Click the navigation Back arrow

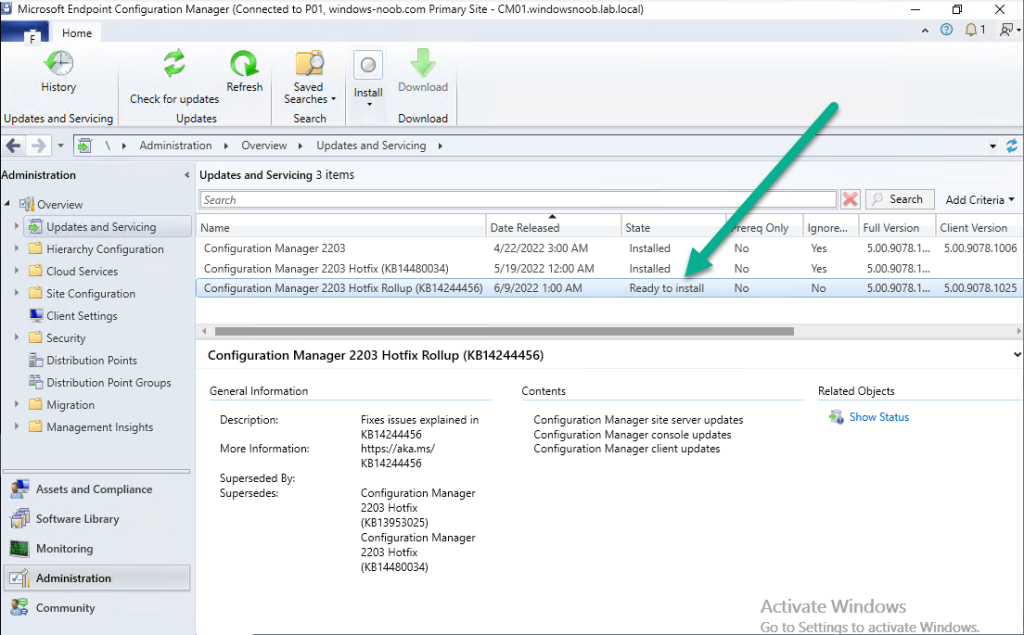coord(14,146)
